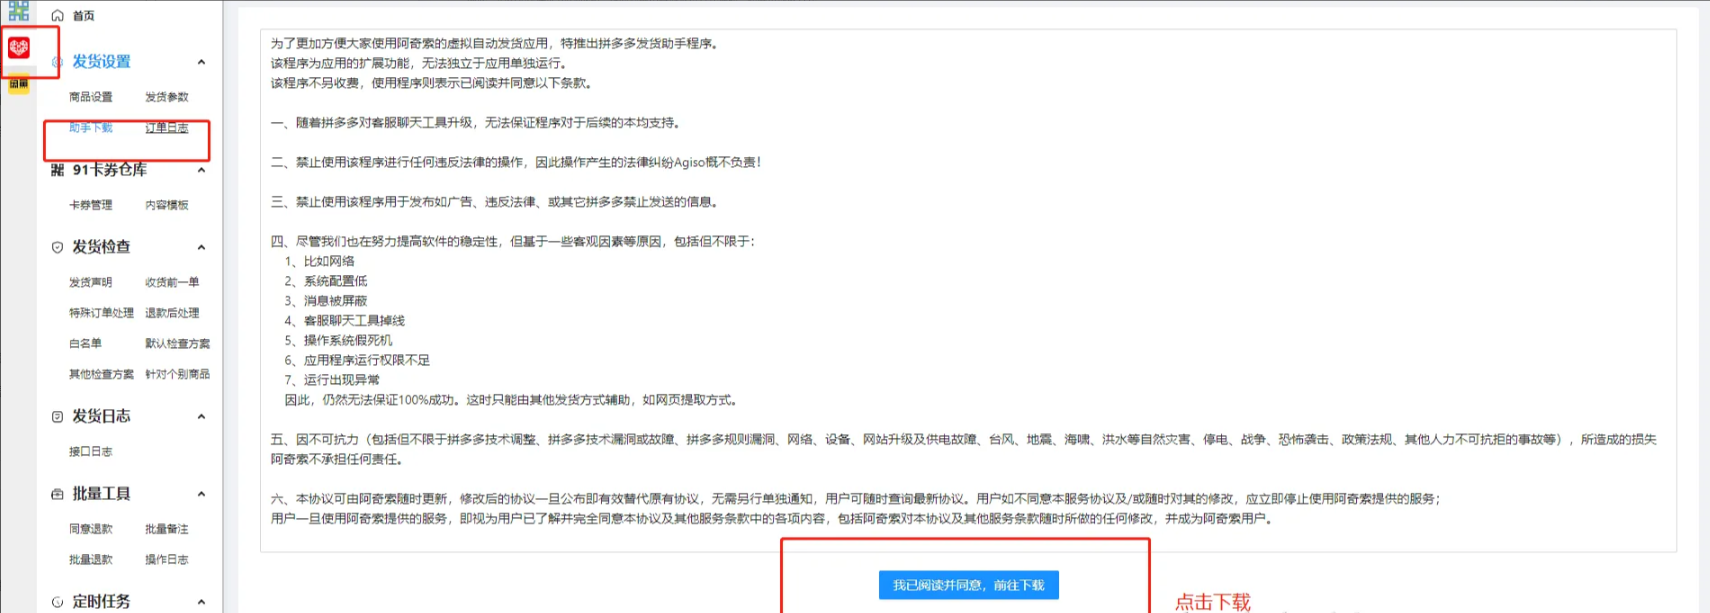Collapse the 批量工具 section chevron
This screenshot has height=613, width=1710.
201,494
